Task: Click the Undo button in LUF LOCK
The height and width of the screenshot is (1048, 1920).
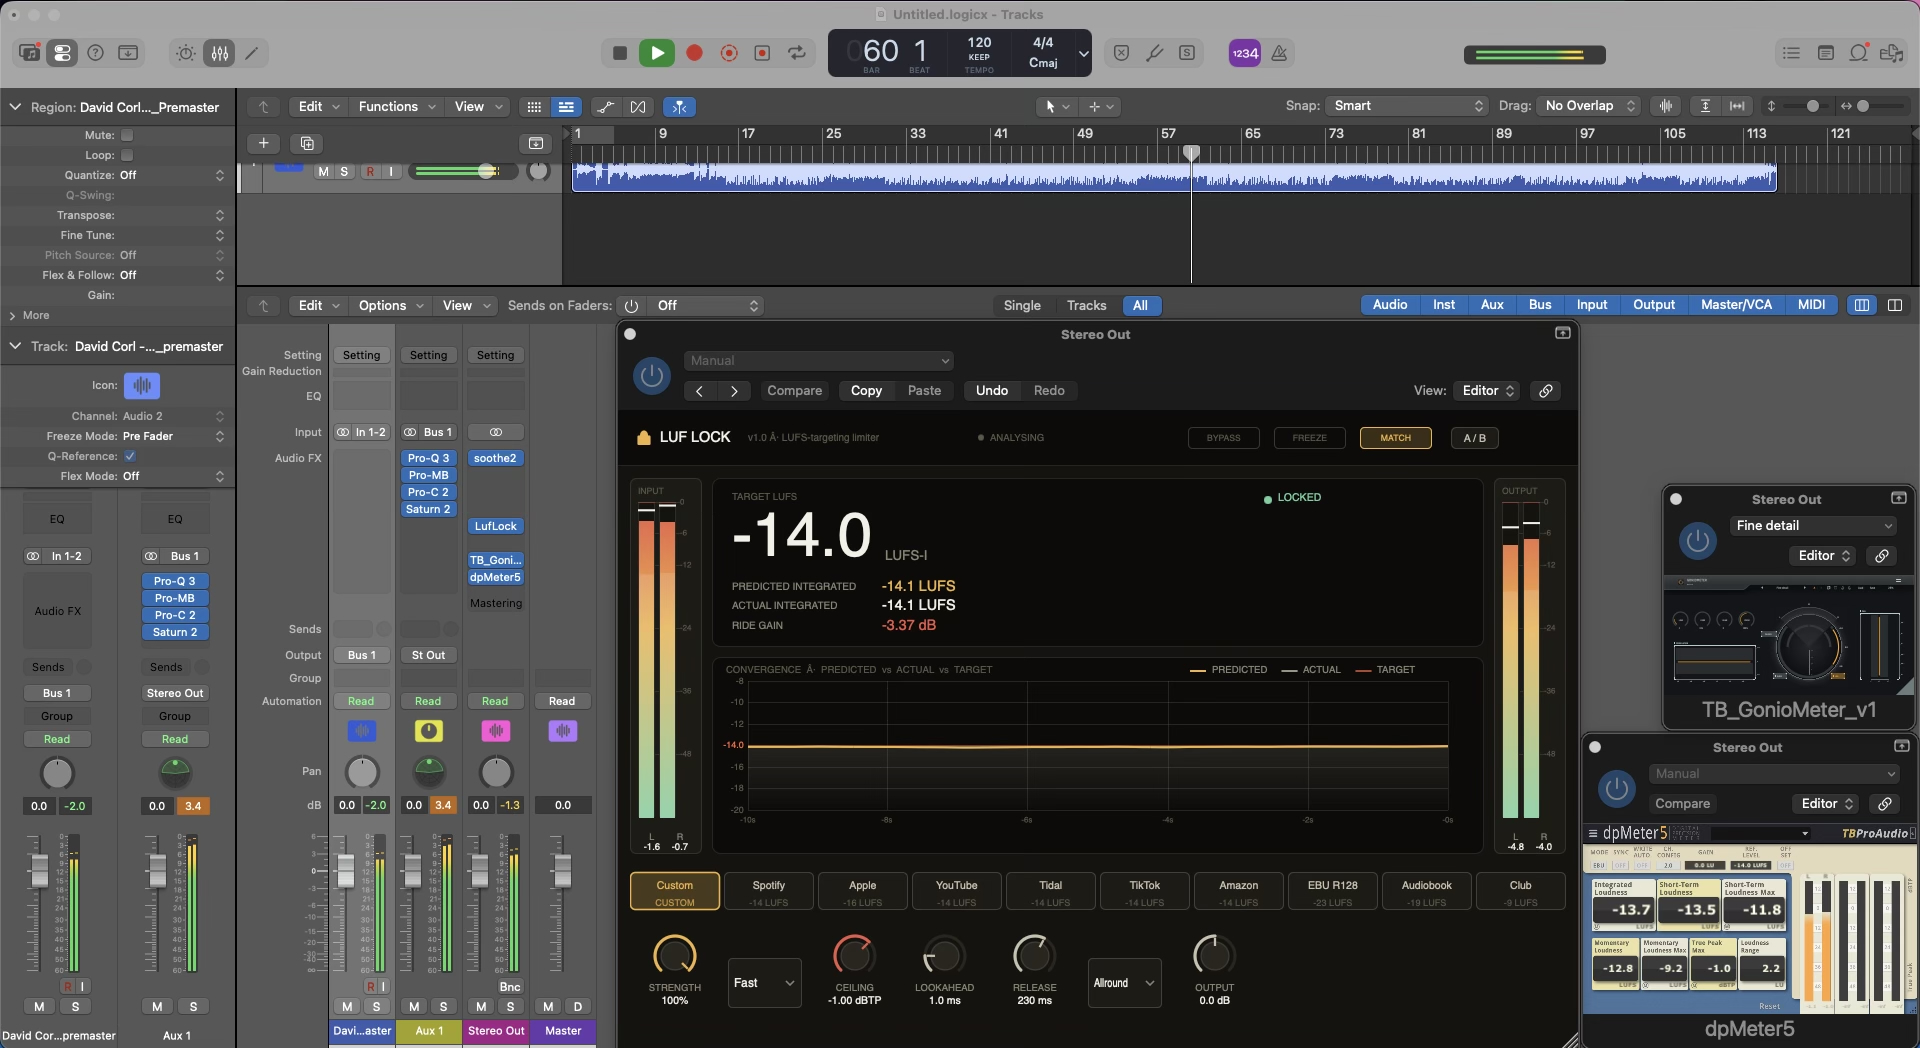Action: (992, 391)
